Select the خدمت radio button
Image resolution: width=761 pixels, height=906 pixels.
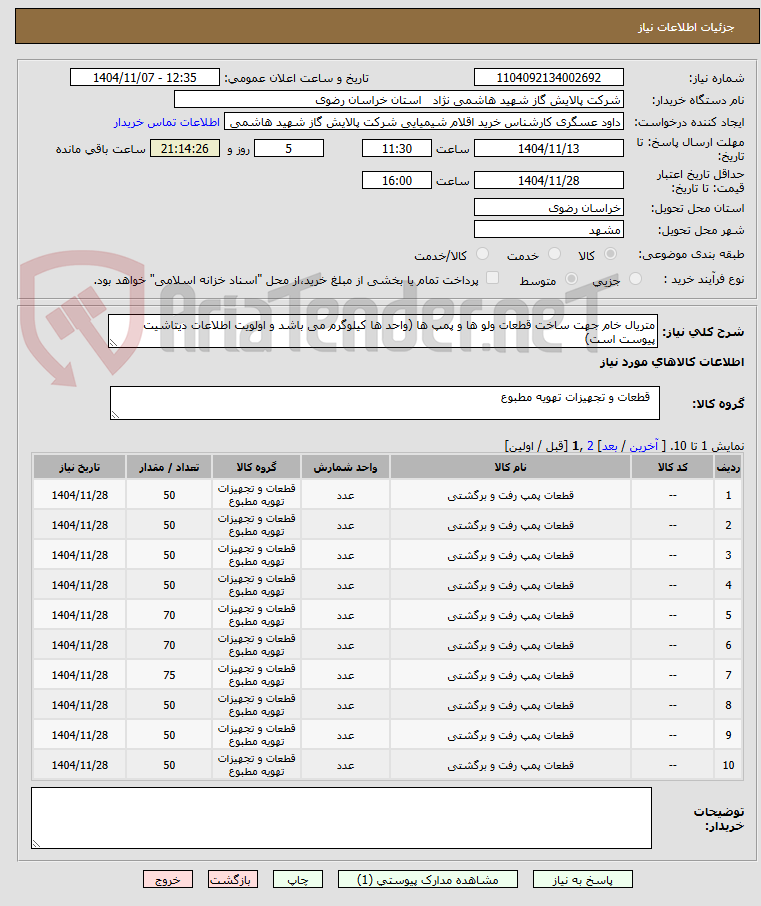(554, 254)
